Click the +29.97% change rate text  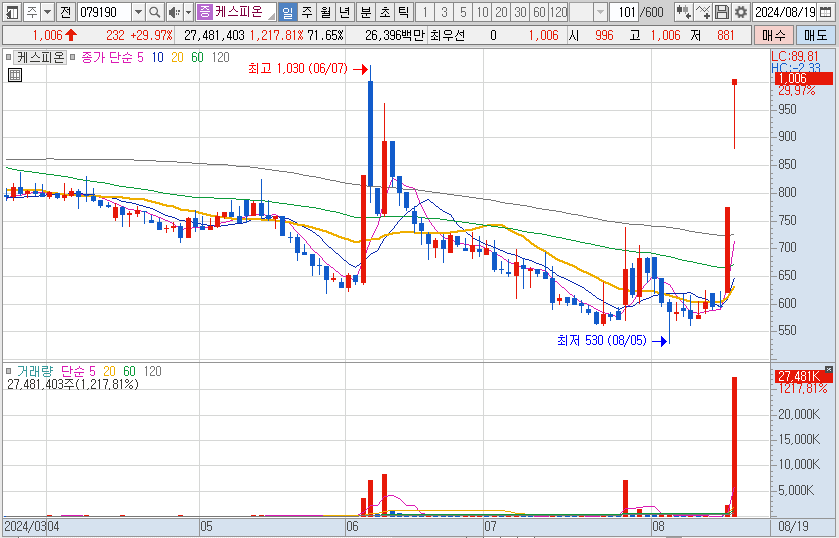pos(153,36)
